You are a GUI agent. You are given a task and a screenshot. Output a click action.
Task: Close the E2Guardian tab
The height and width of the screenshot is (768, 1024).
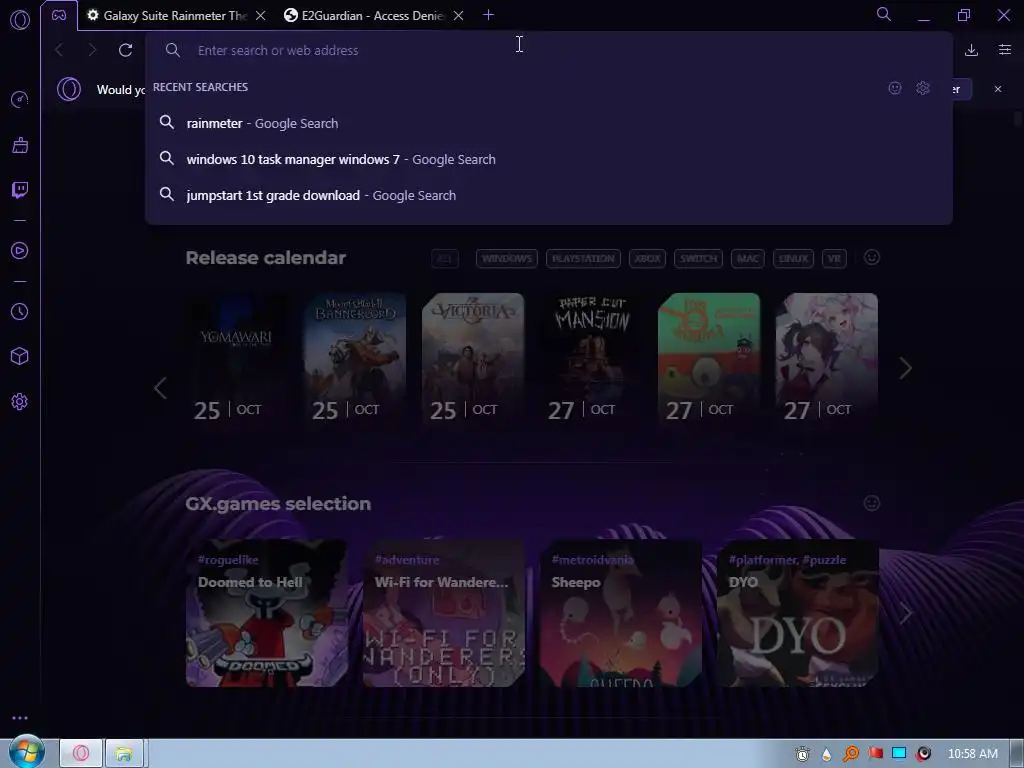coord(458,15)
